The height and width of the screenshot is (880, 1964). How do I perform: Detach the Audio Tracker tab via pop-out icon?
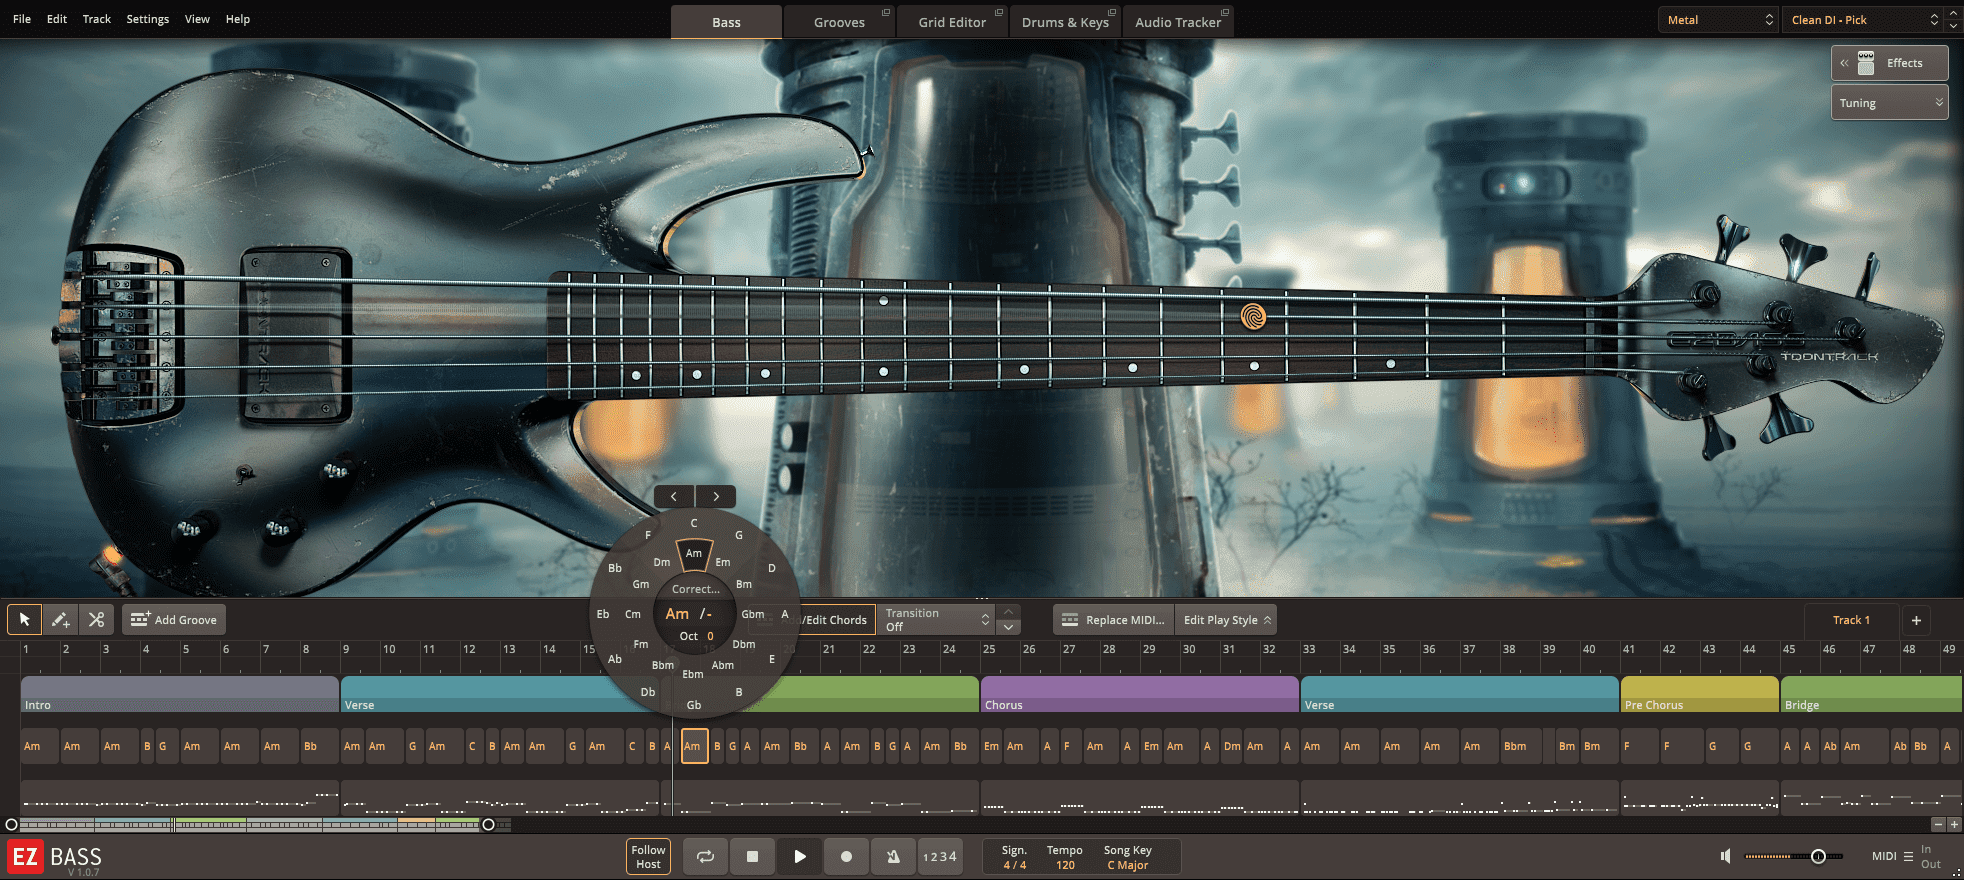(x=1225, y=12)
